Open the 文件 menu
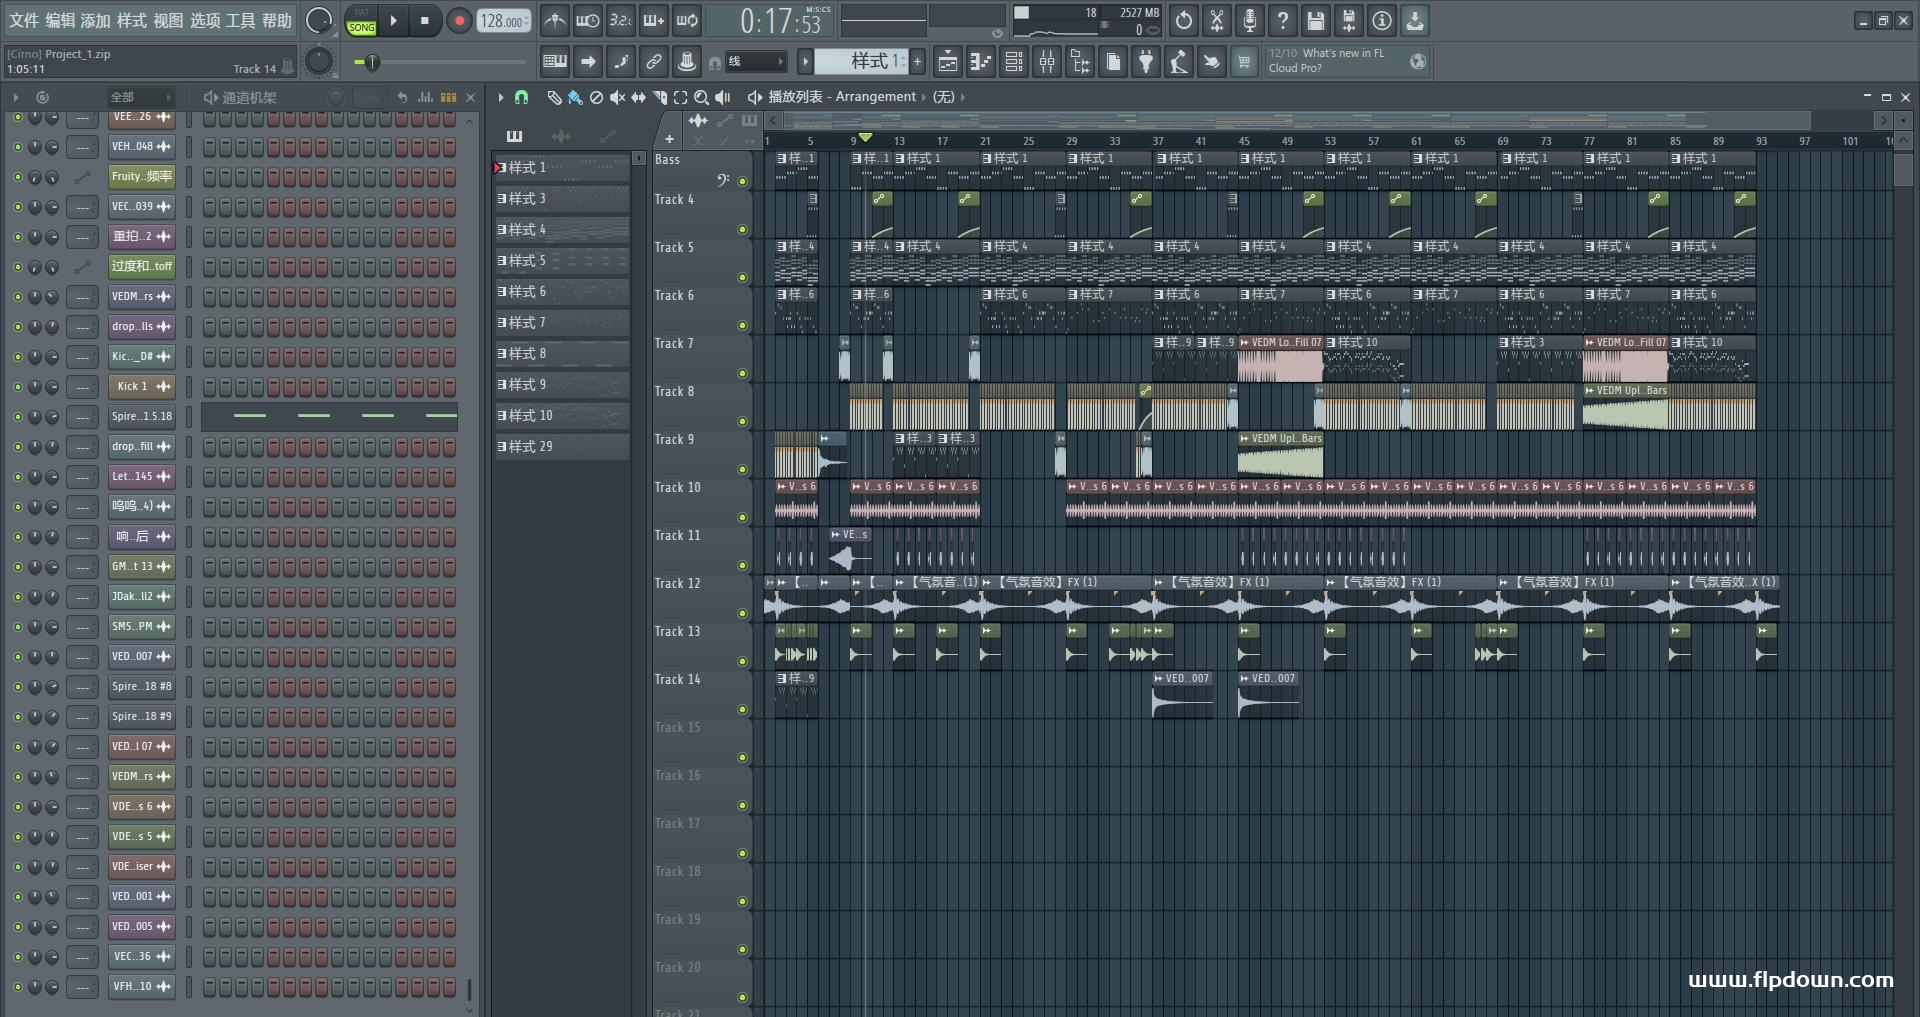This screenshot has height=1017, width=1920. click(24, 20)
